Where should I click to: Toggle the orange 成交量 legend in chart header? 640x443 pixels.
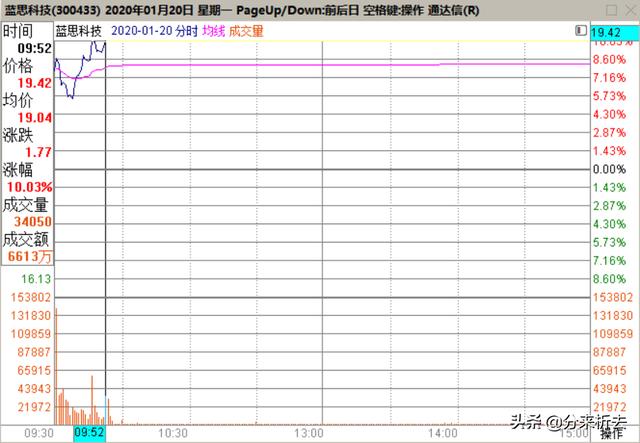246,32
